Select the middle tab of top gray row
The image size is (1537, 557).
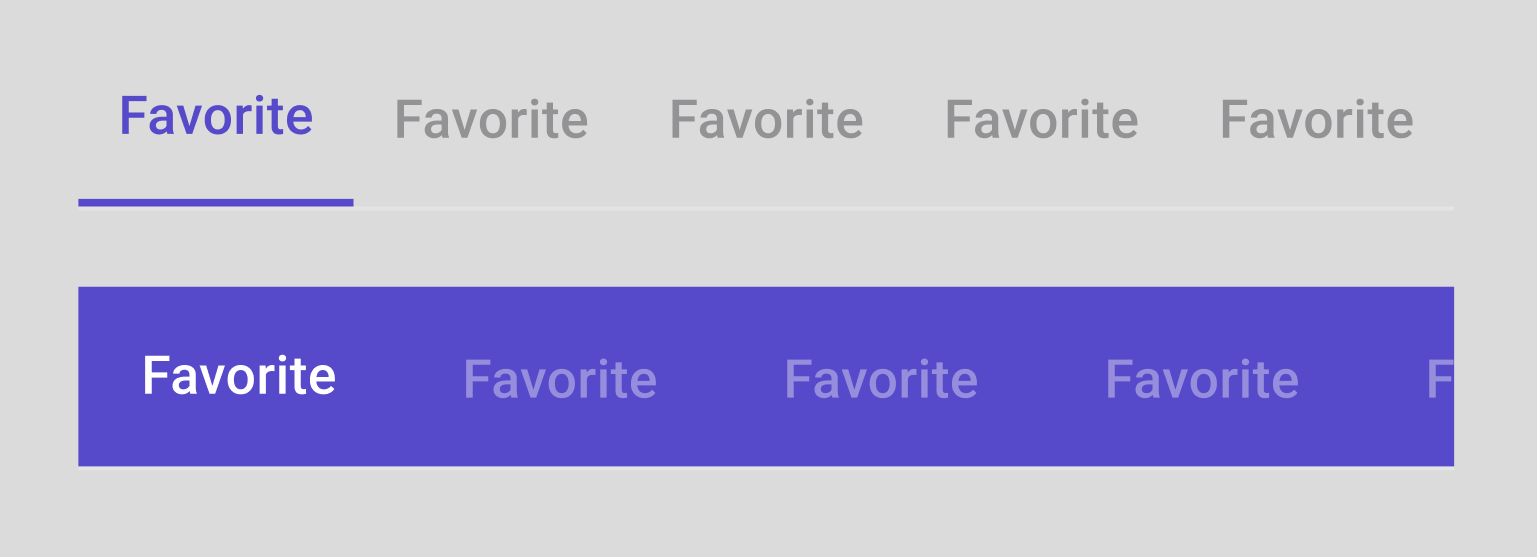click(x=766, y=121)
